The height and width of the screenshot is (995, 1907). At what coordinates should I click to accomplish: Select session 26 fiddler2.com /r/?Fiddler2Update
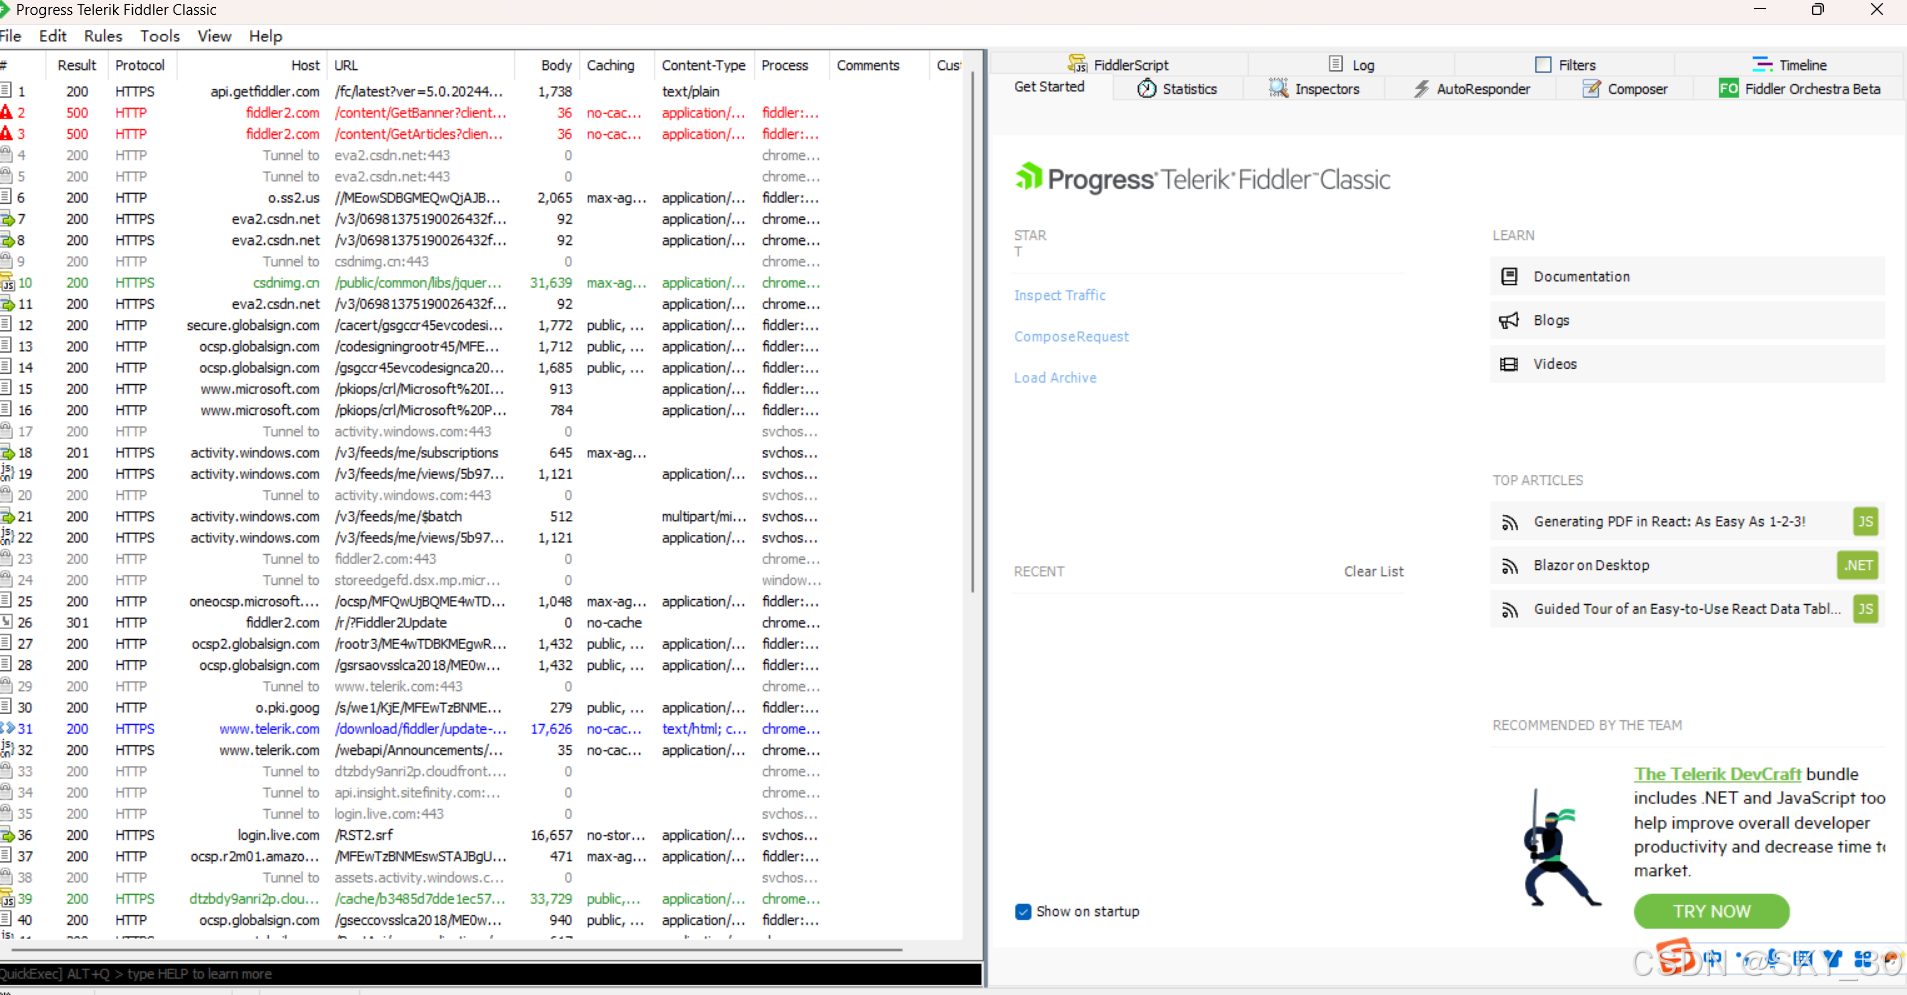point(480,622)
